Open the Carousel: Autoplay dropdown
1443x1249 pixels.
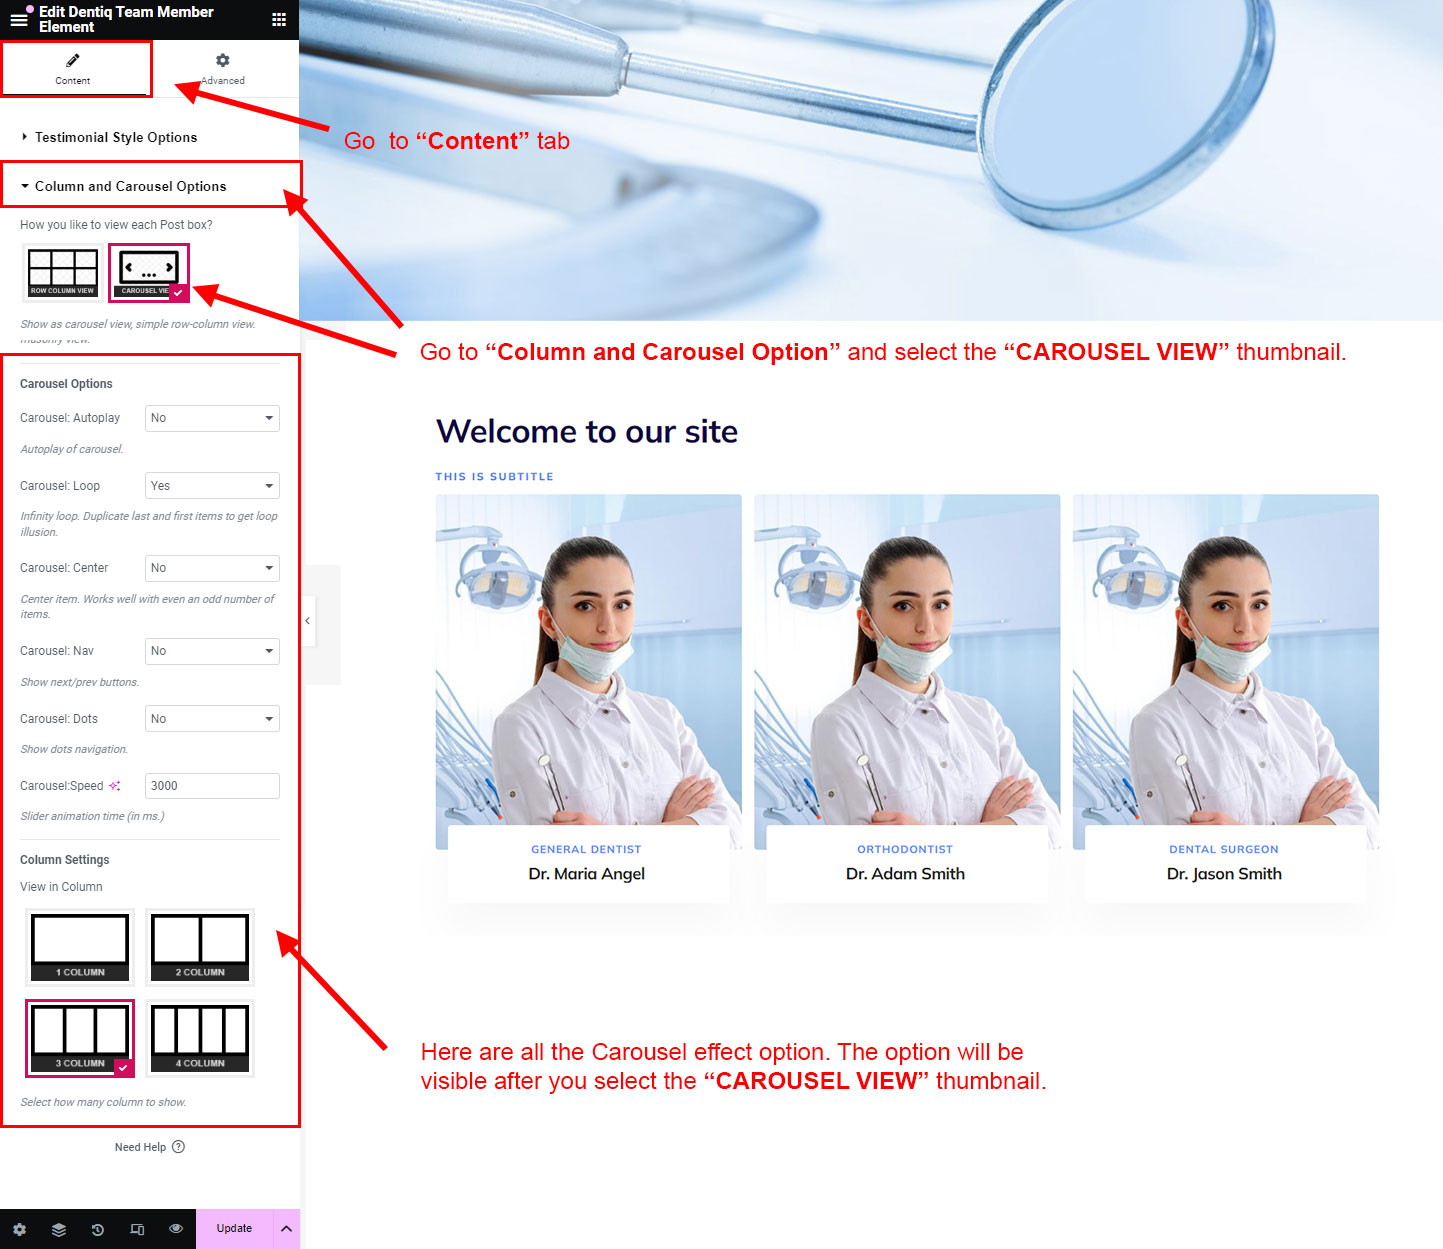coord(212,418)
